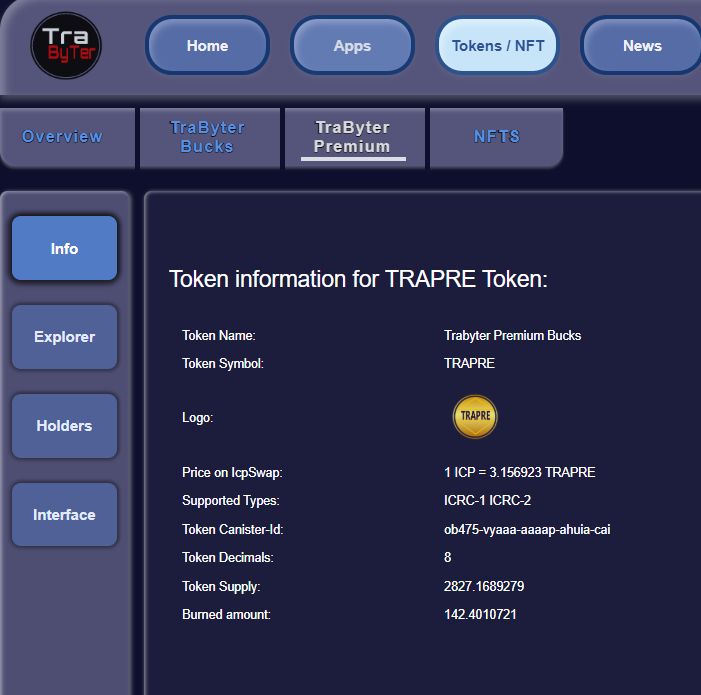
Task: Click the supported types 'ICRC-1 ICRC-2'
Action: 487,500
